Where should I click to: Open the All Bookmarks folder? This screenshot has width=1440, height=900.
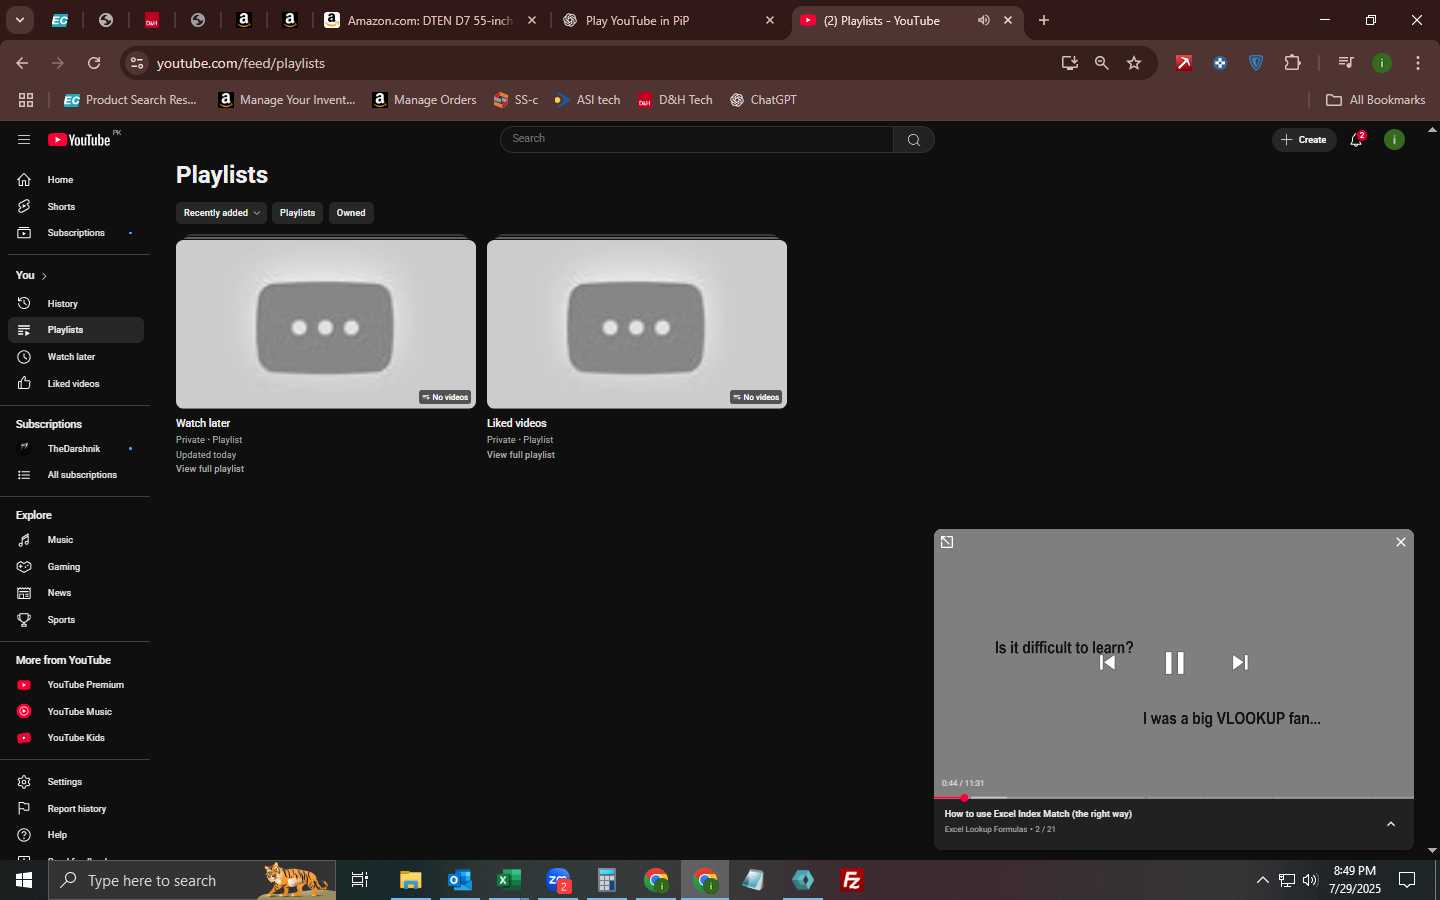tap(1376, 100)
